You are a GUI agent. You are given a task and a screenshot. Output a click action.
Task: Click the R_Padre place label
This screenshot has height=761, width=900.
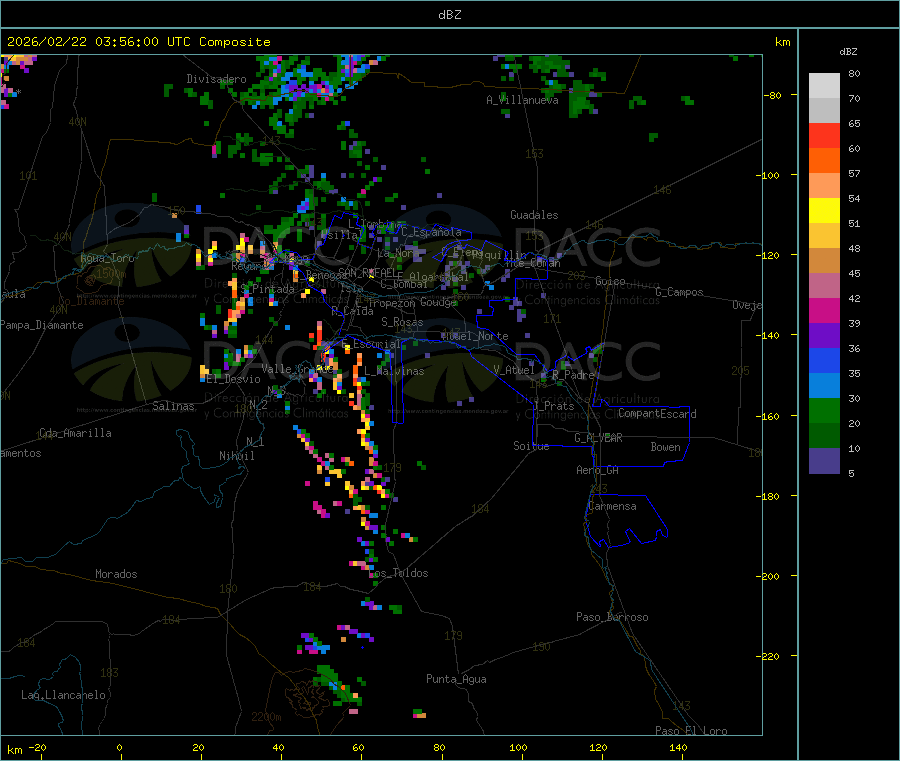[x=573, y=375]
